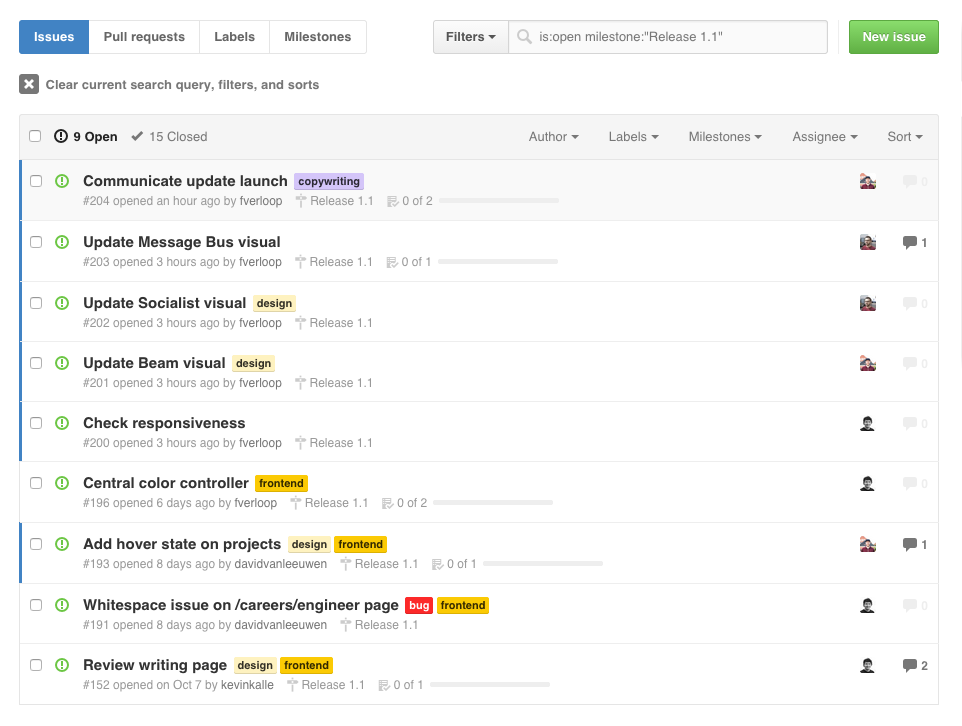
Task: Open the Filters dropdown
Action: click(x=471, y=37)
